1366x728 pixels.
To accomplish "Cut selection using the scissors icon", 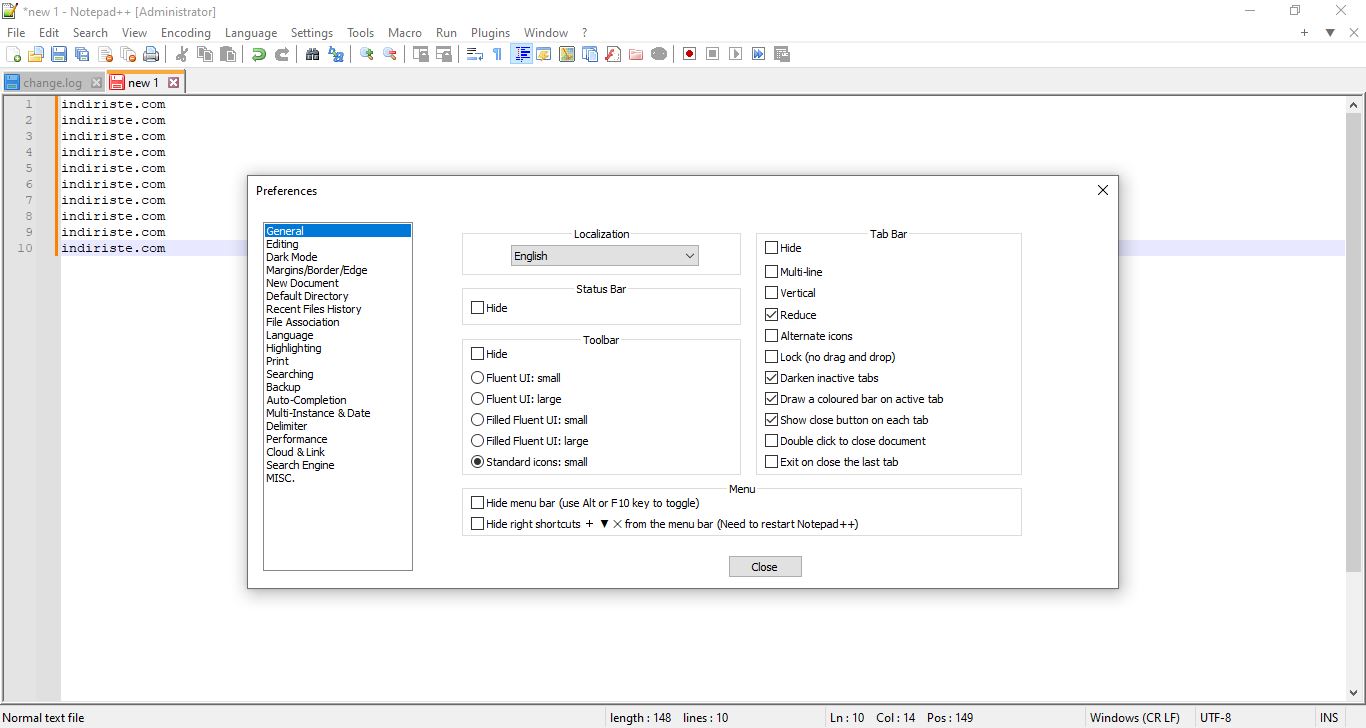I will tap(182, 54).
